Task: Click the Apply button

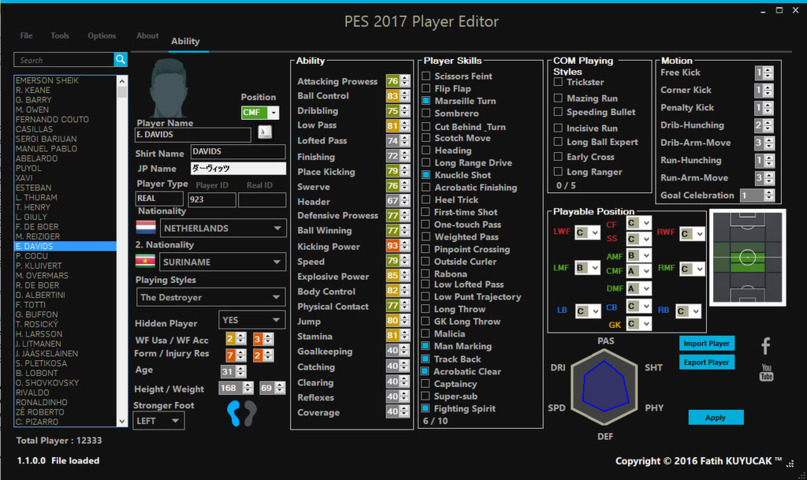Action: [x=716, y=417]
